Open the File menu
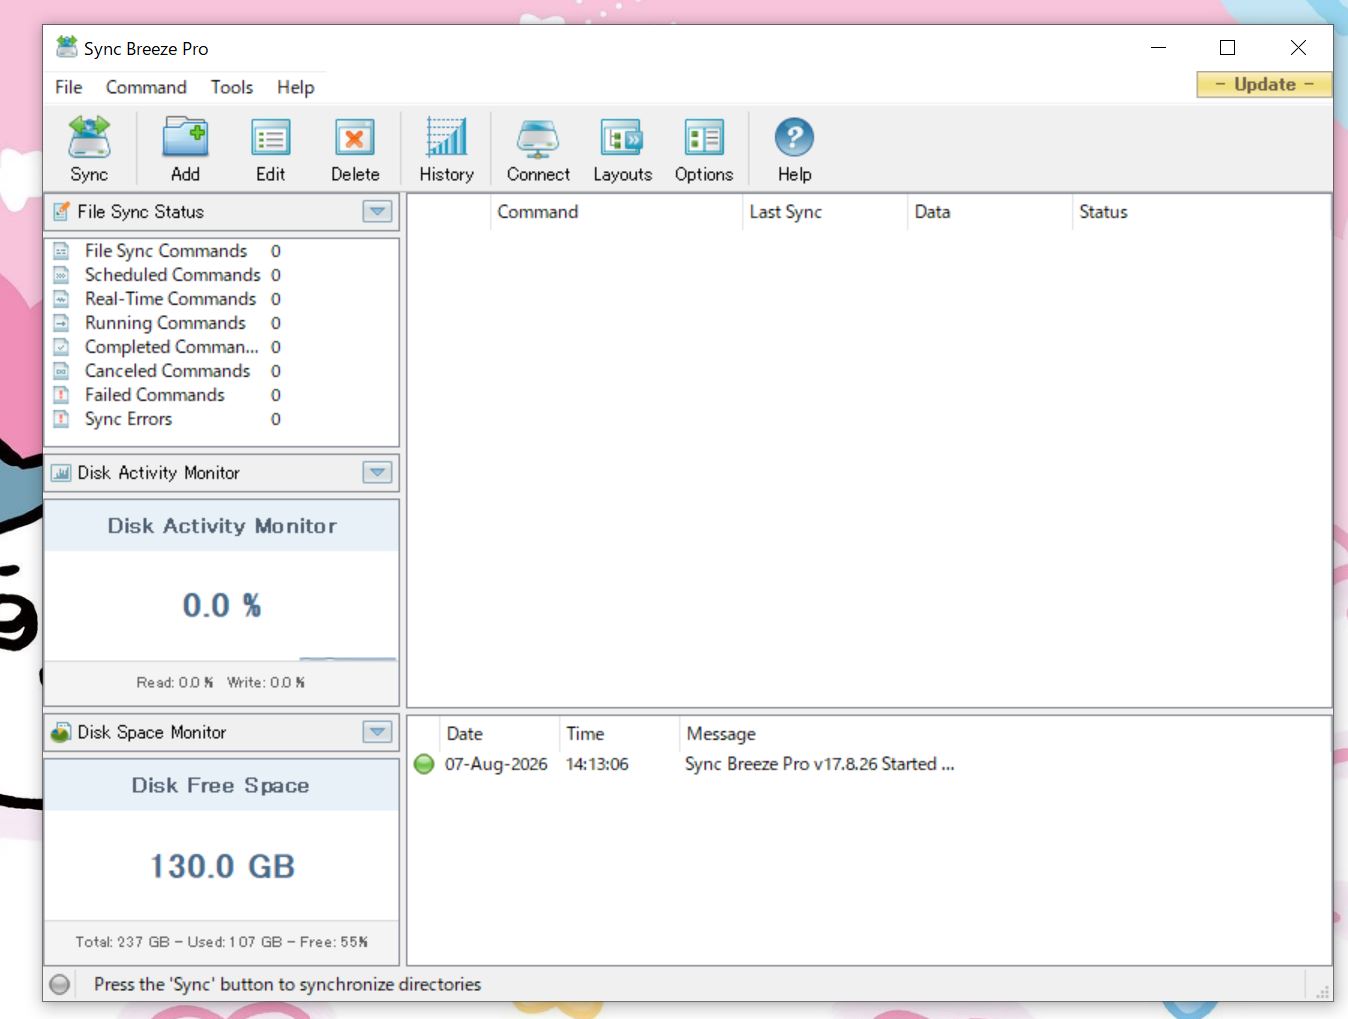 [69, 87]
